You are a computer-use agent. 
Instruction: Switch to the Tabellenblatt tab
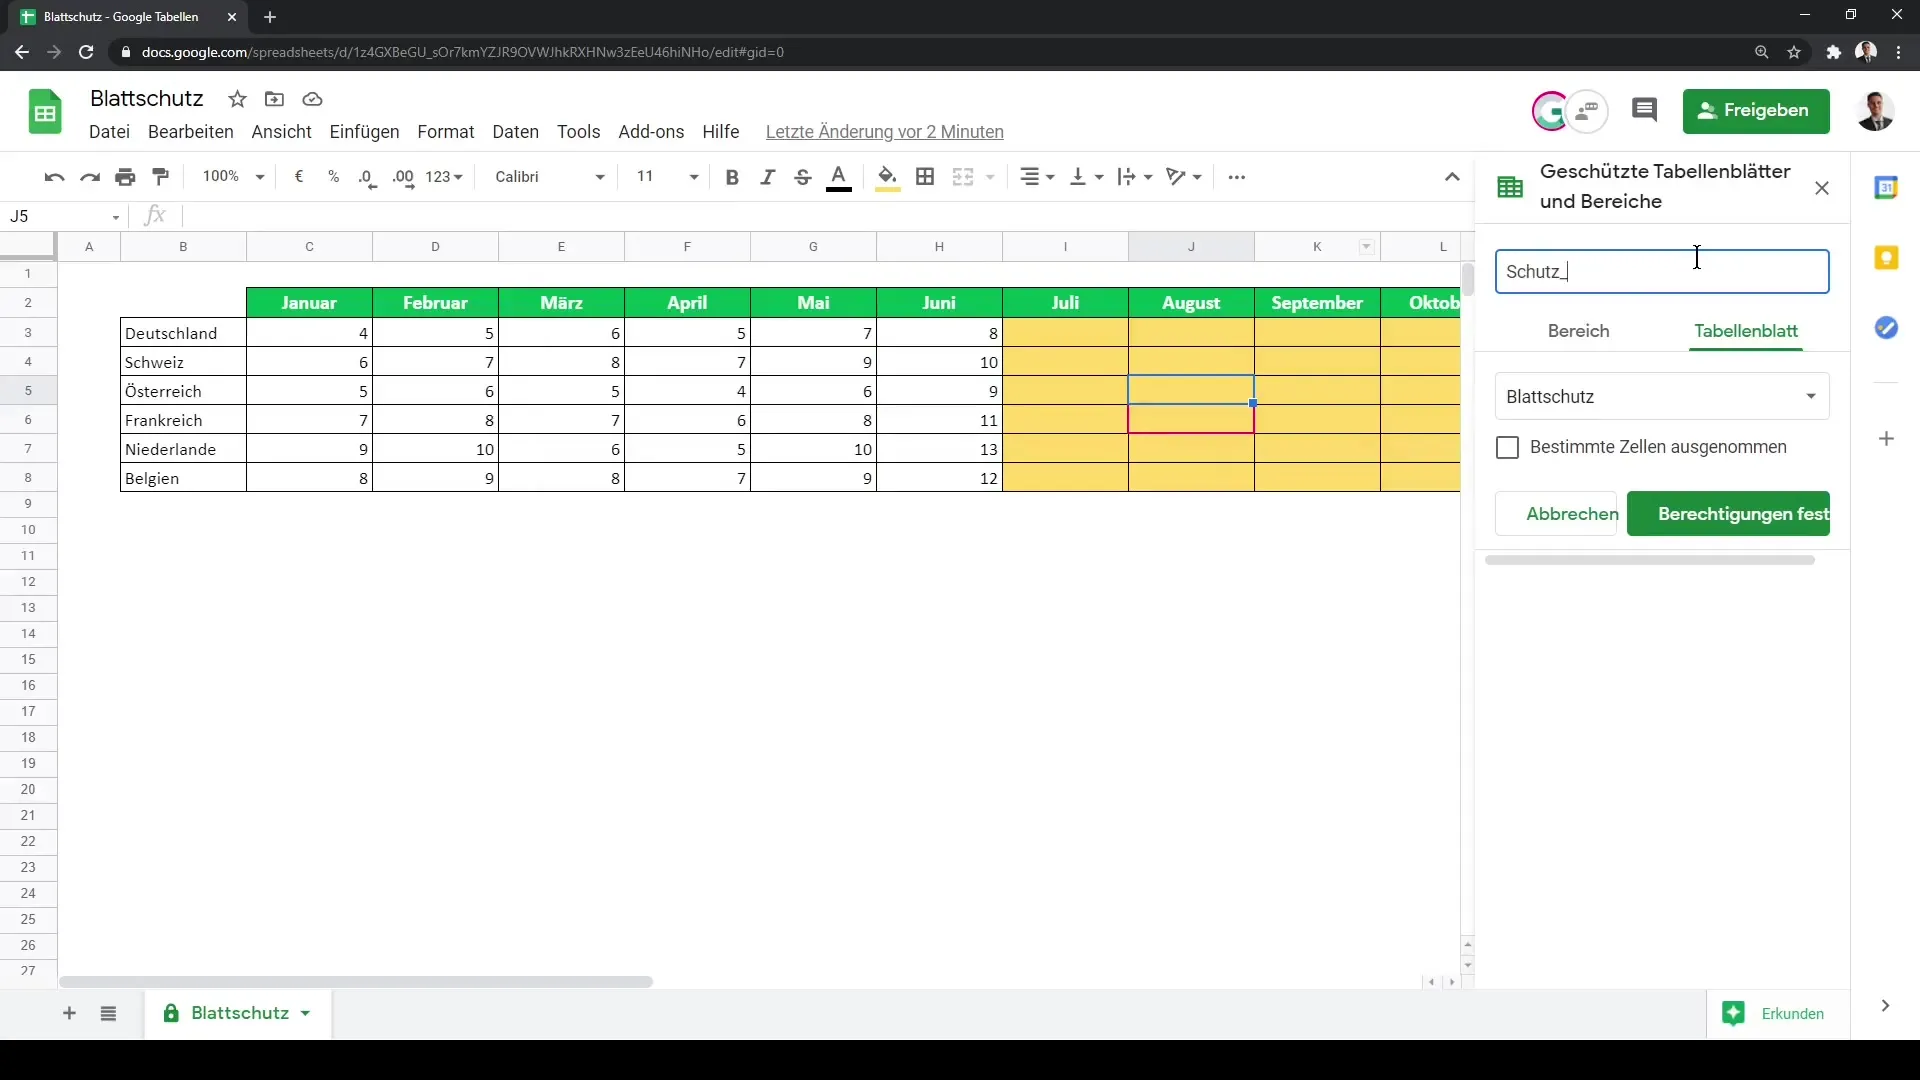click(x=1746, y=331)
